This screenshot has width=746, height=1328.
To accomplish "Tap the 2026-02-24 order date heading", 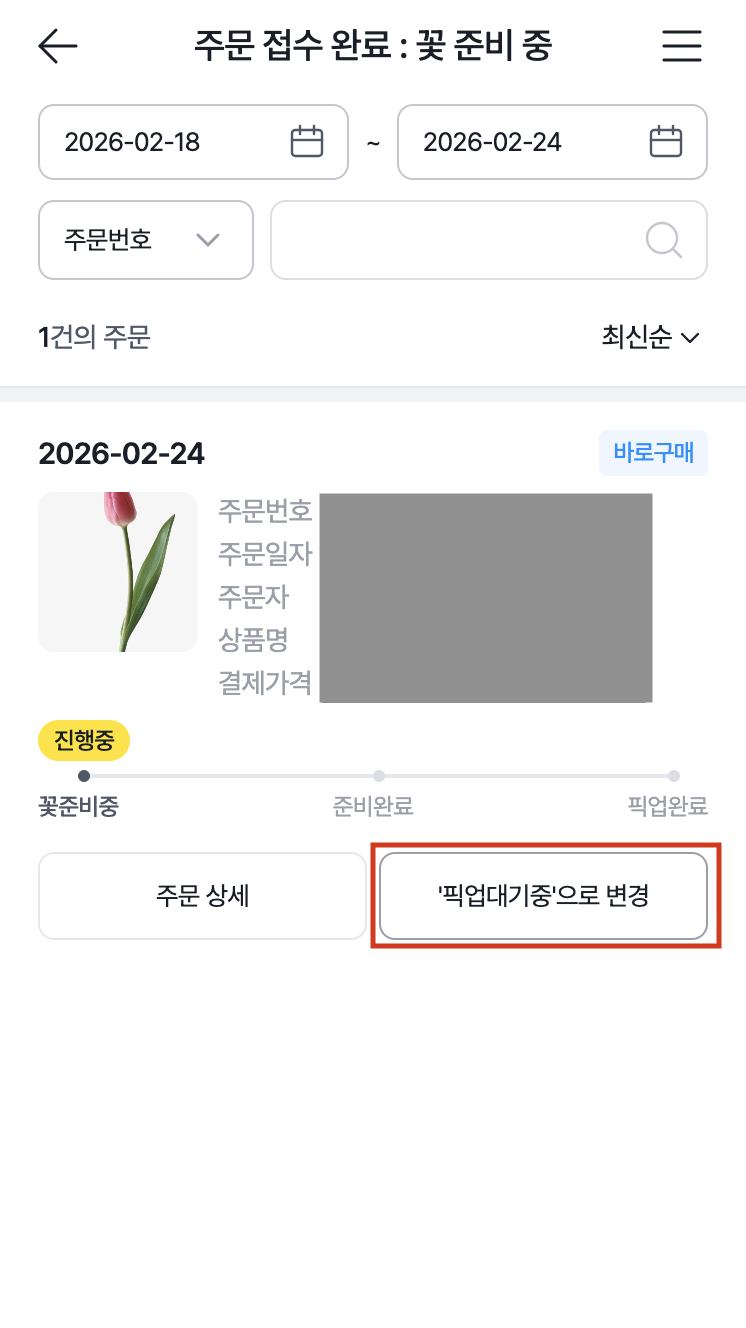I will click(122, 453).
